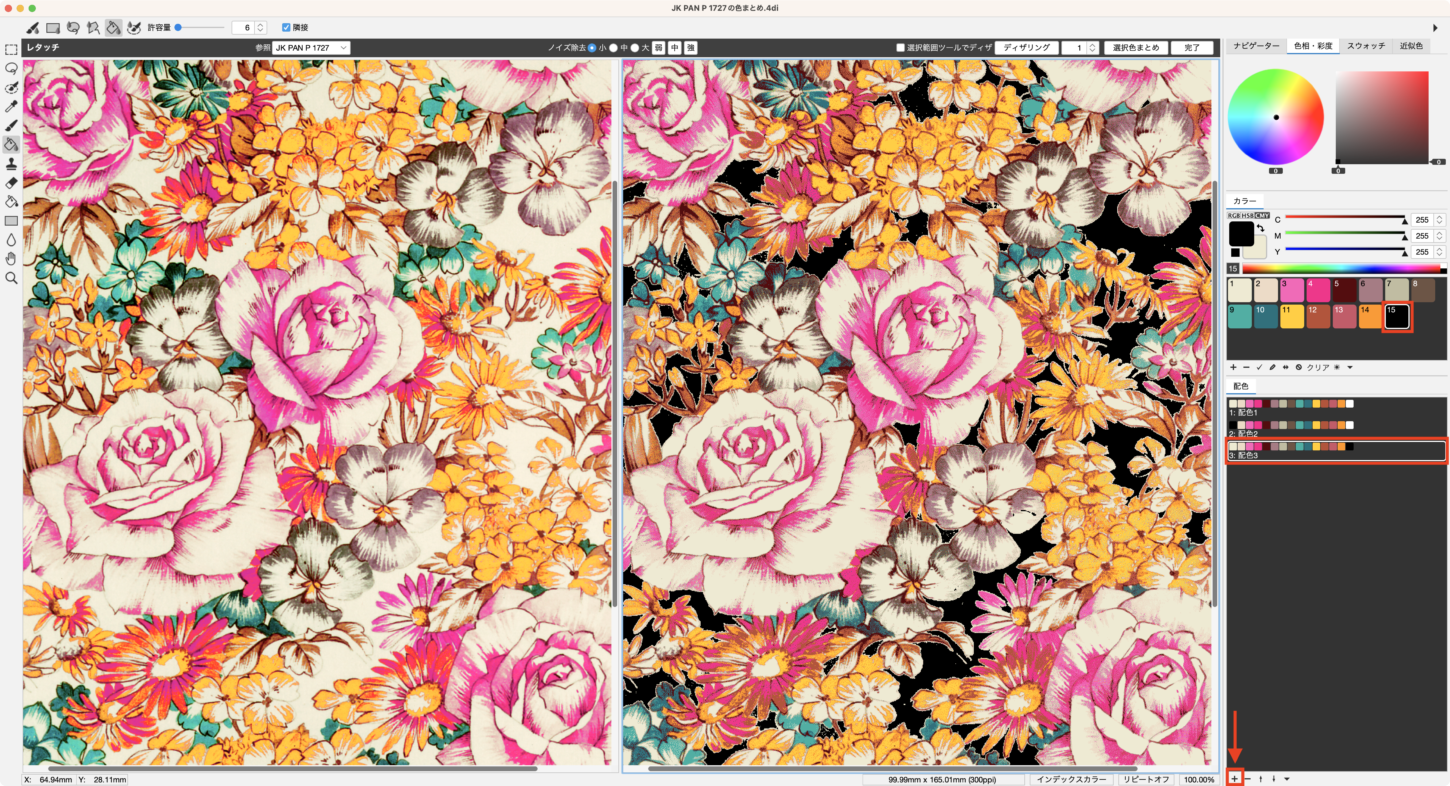The width and height of the screenshot is (1450, 786).
Task: Select the eyedropper tool in left toolbar
Action: pyautogui.click(x=11, y=106)
